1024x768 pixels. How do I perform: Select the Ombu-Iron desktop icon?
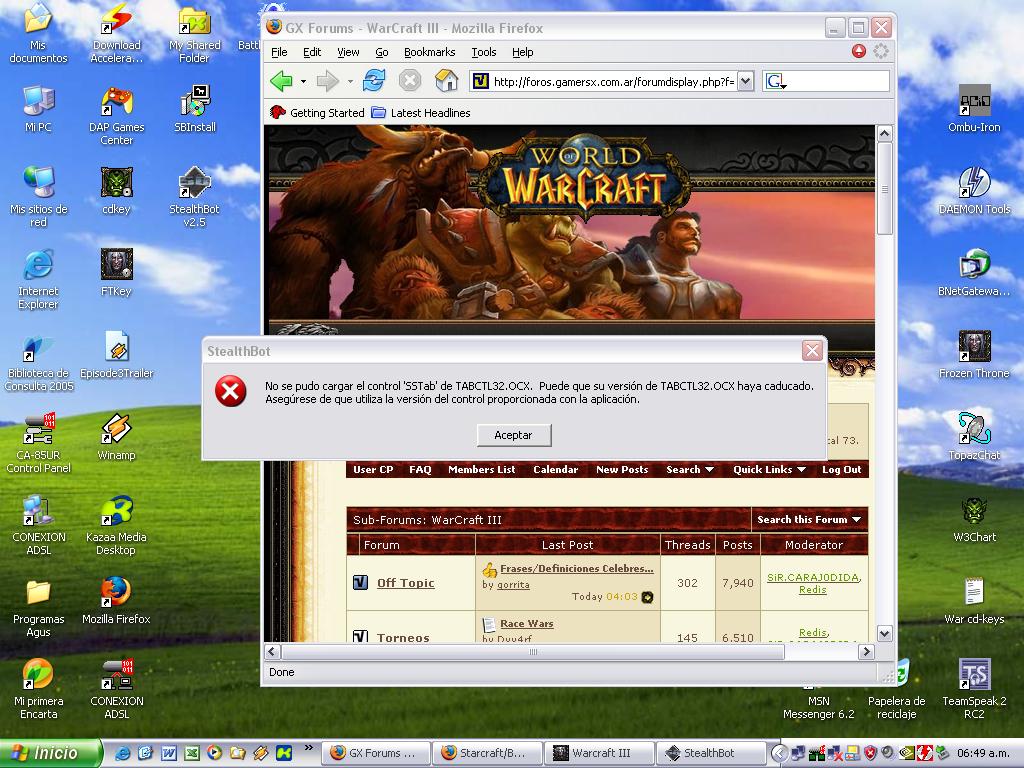(974, 108)
